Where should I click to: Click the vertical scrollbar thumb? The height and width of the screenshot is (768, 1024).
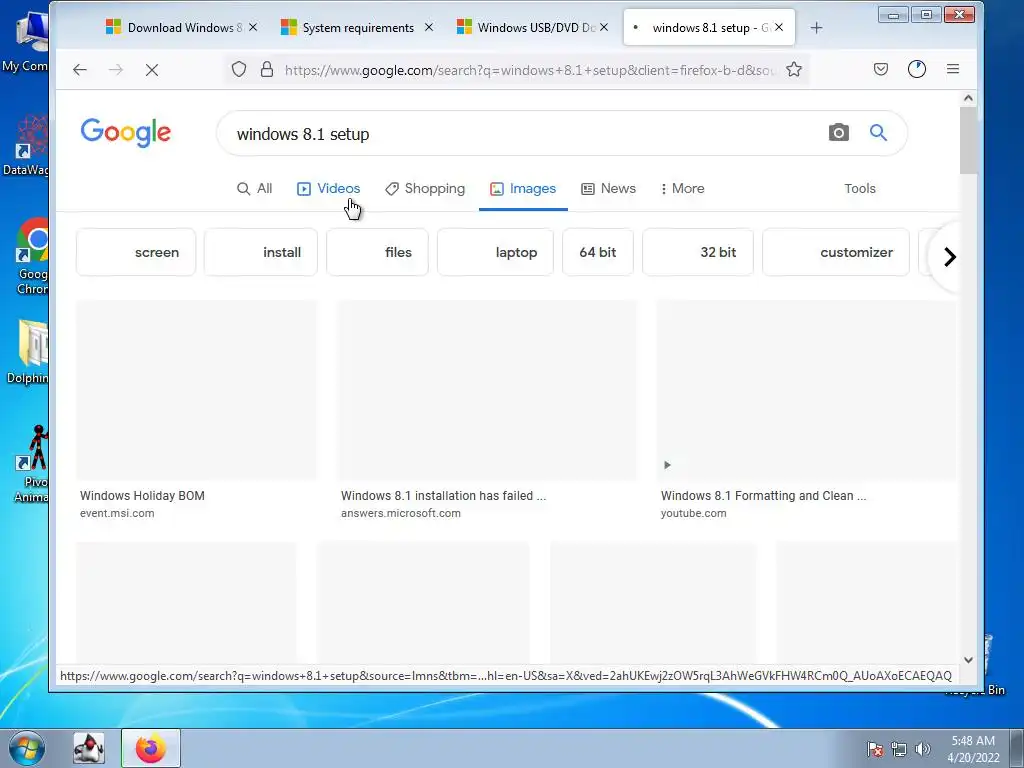click(x=968, y=140)
